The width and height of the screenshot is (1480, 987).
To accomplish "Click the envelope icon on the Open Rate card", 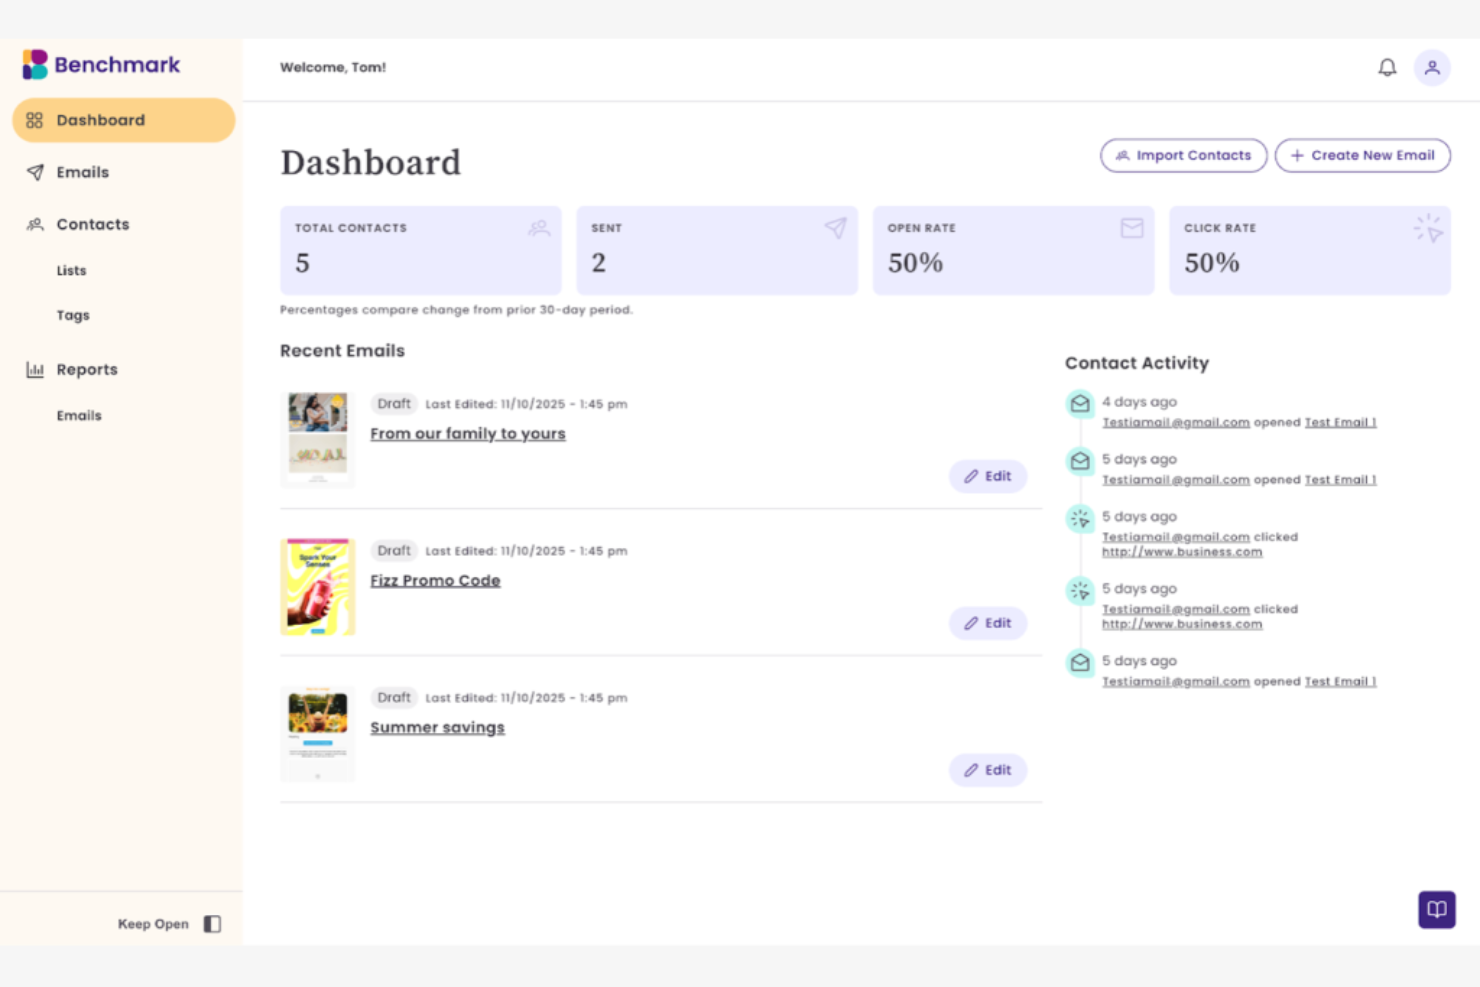I will click(x=1132, y=228).
